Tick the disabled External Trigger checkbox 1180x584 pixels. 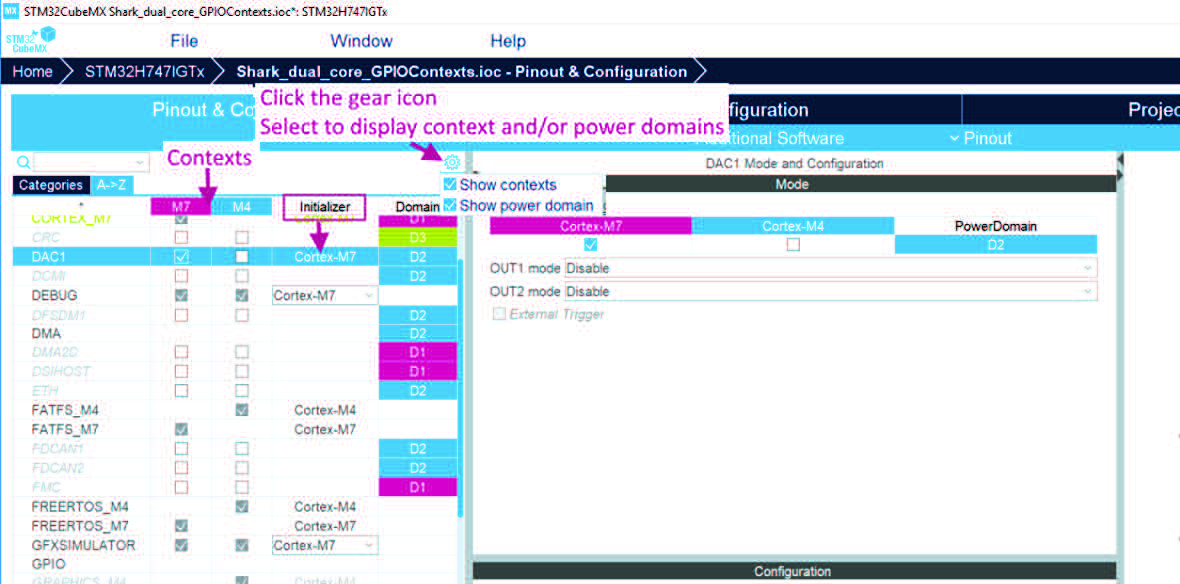pyautogui.click(x=499, y=314)
